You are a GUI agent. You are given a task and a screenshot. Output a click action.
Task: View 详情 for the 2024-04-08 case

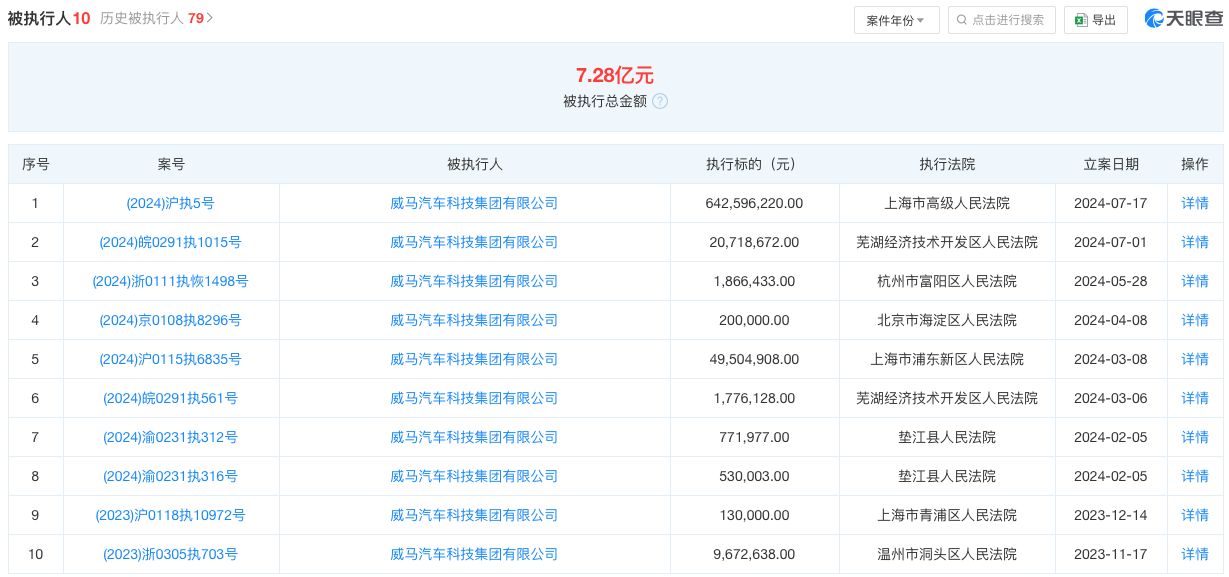click(x=1195, y=320)
